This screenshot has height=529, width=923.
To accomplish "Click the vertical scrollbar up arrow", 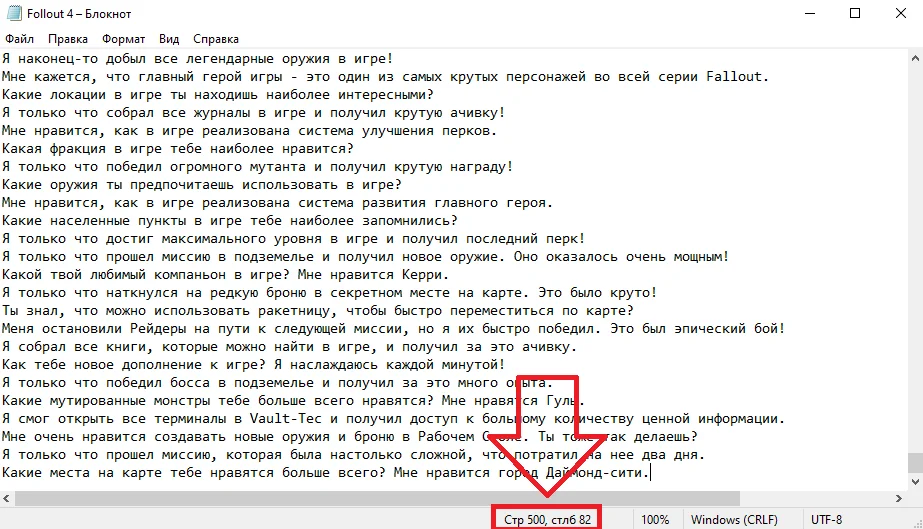I will tap(915, 58).
